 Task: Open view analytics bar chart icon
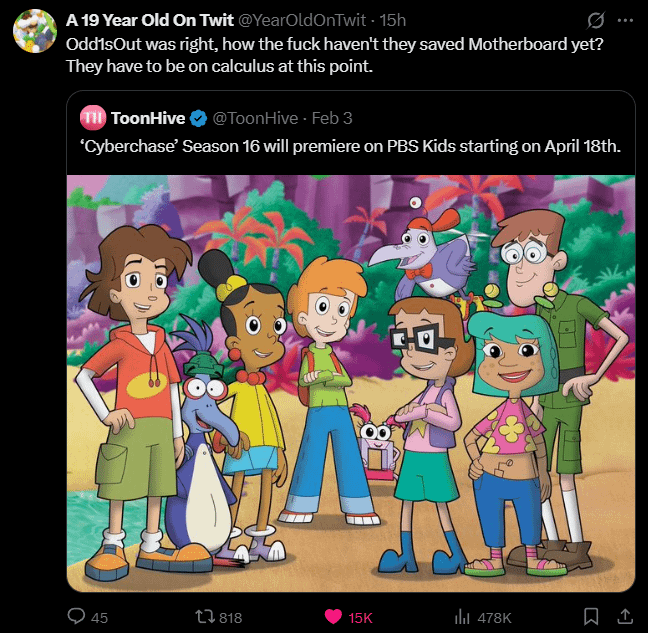coord(462,617)
